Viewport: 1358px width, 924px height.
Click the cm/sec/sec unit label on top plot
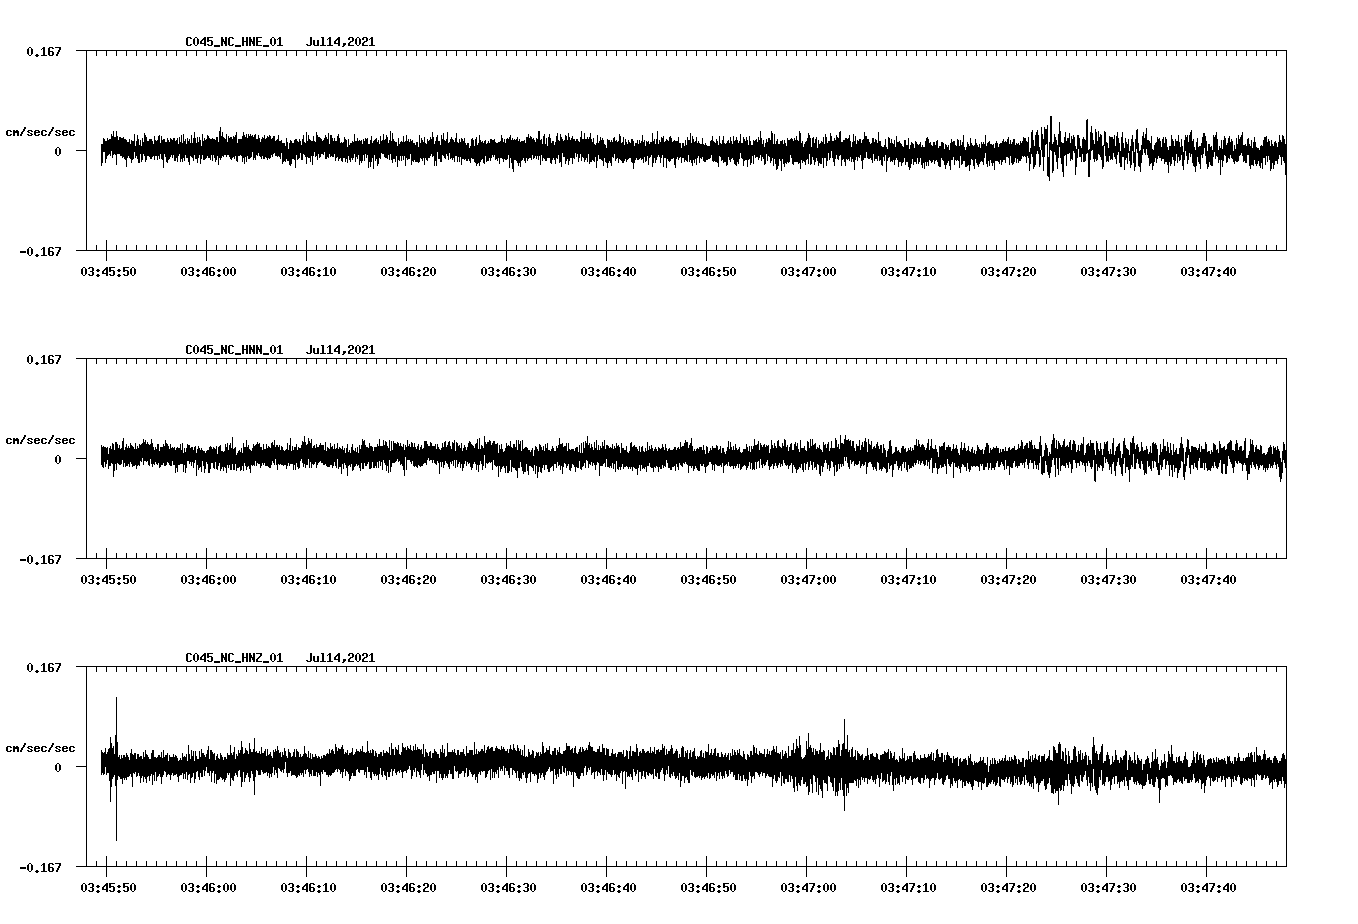coord(41,131)
